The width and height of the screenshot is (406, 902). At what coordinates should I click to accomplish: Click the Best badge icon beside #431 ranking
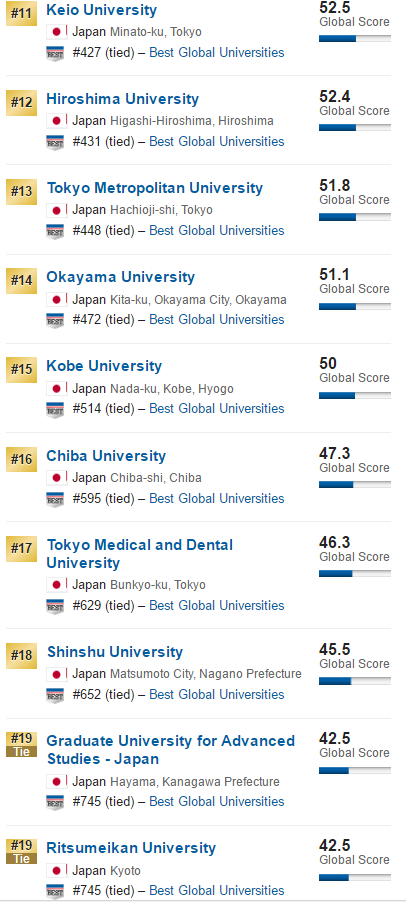pos(55,142)
